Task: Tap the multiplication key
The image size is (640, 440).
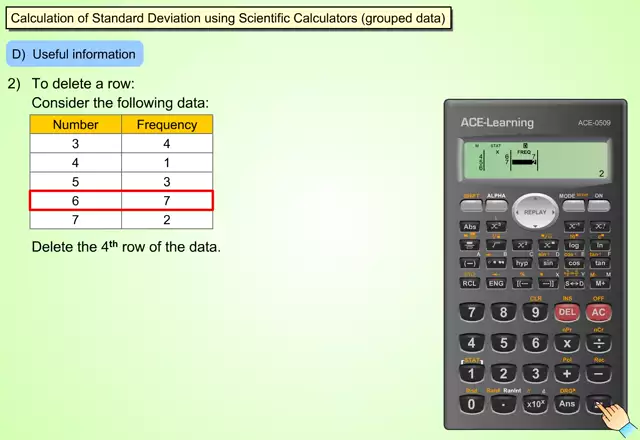Action: point(567,343)
